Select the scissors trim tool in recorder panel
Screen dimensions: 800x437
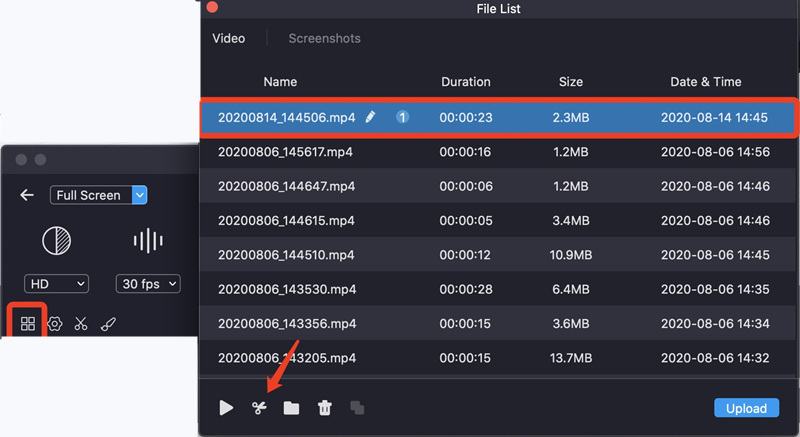coord(81,323)
